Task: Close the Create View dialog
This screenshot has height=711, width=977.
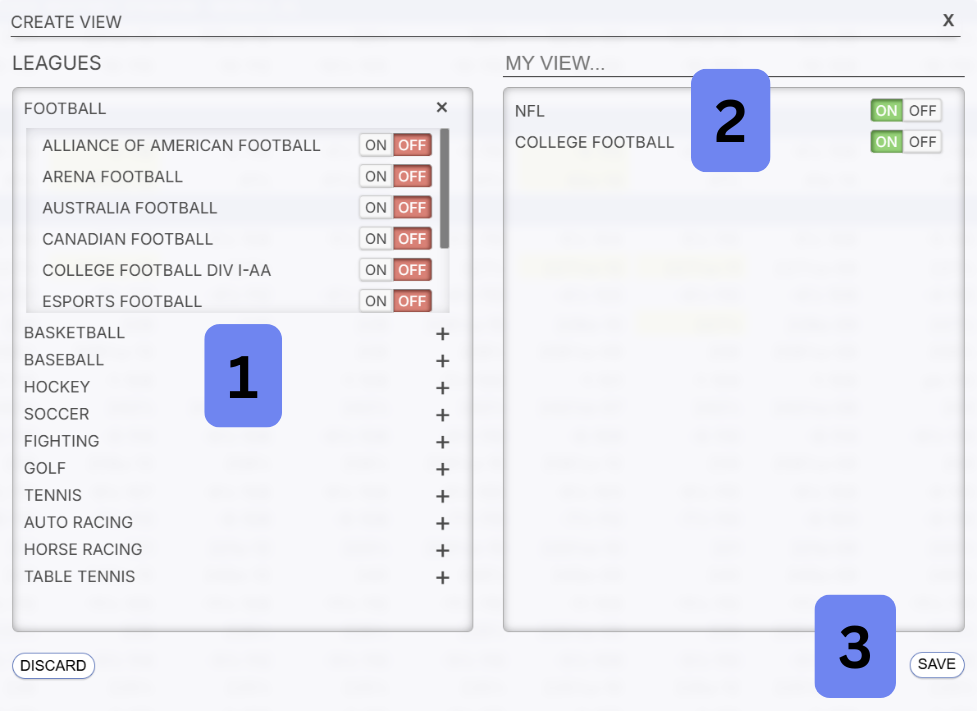Action: point(948,20)
